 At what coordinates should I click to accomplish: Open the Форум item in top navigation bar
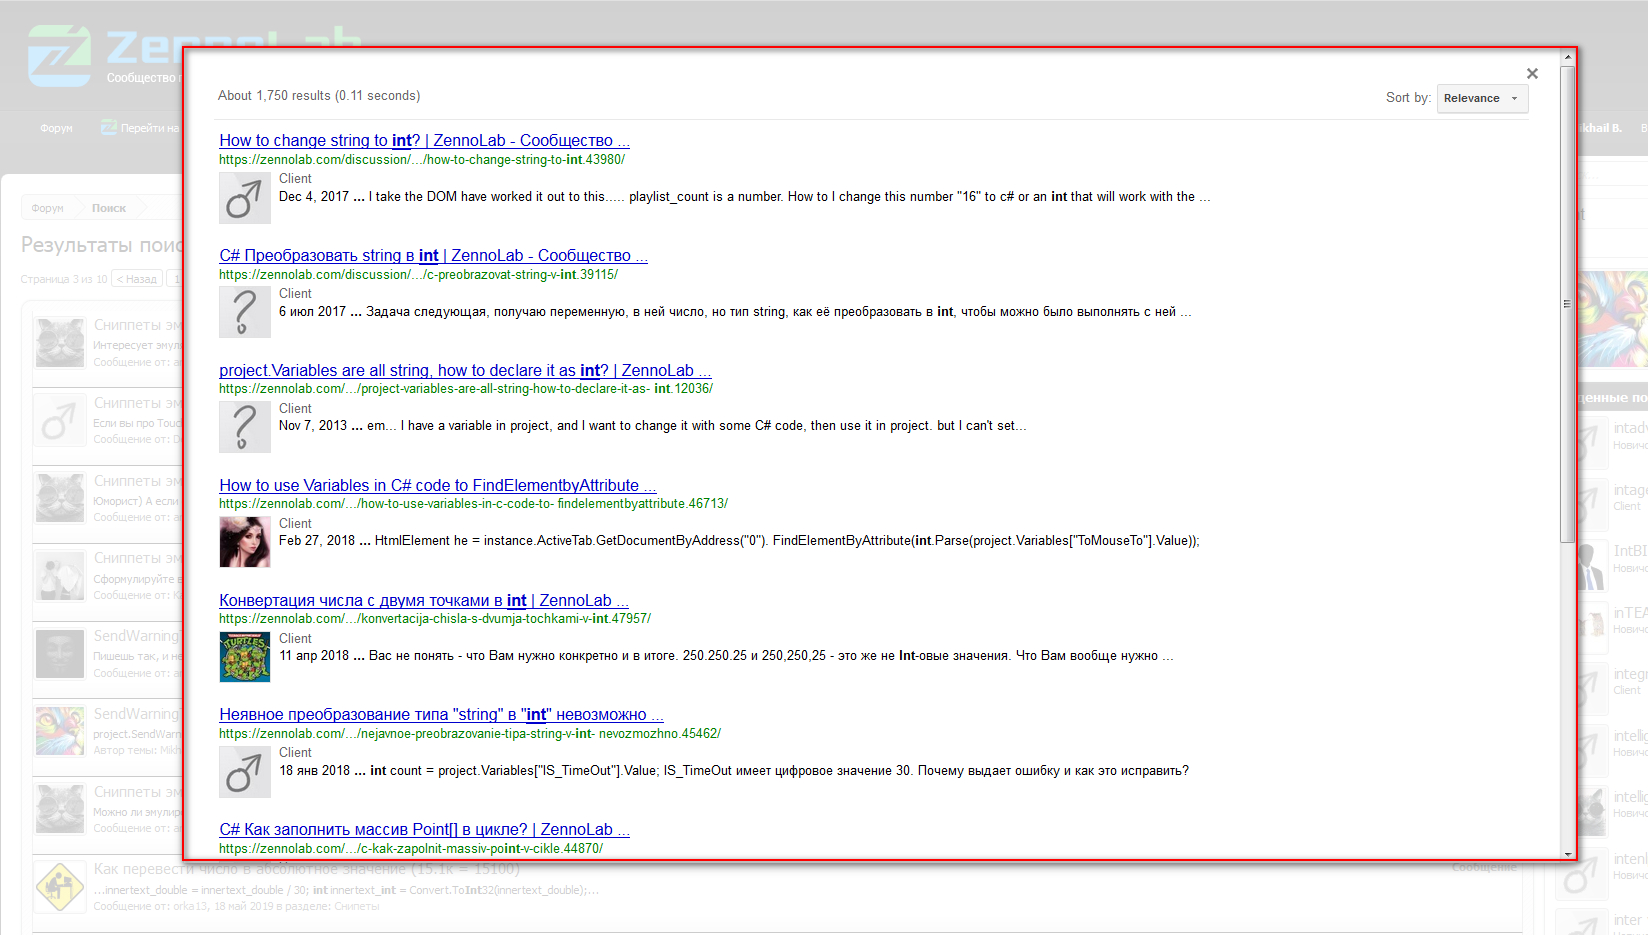(x=56, y=128)
